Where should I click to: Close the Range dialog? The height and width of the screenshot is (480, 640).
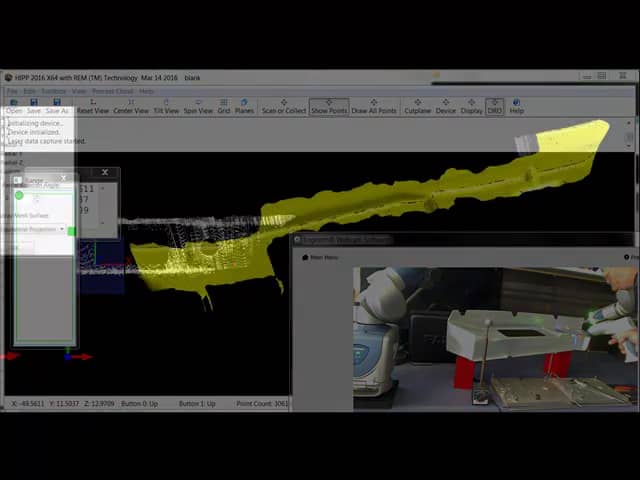tap(63, 179)
